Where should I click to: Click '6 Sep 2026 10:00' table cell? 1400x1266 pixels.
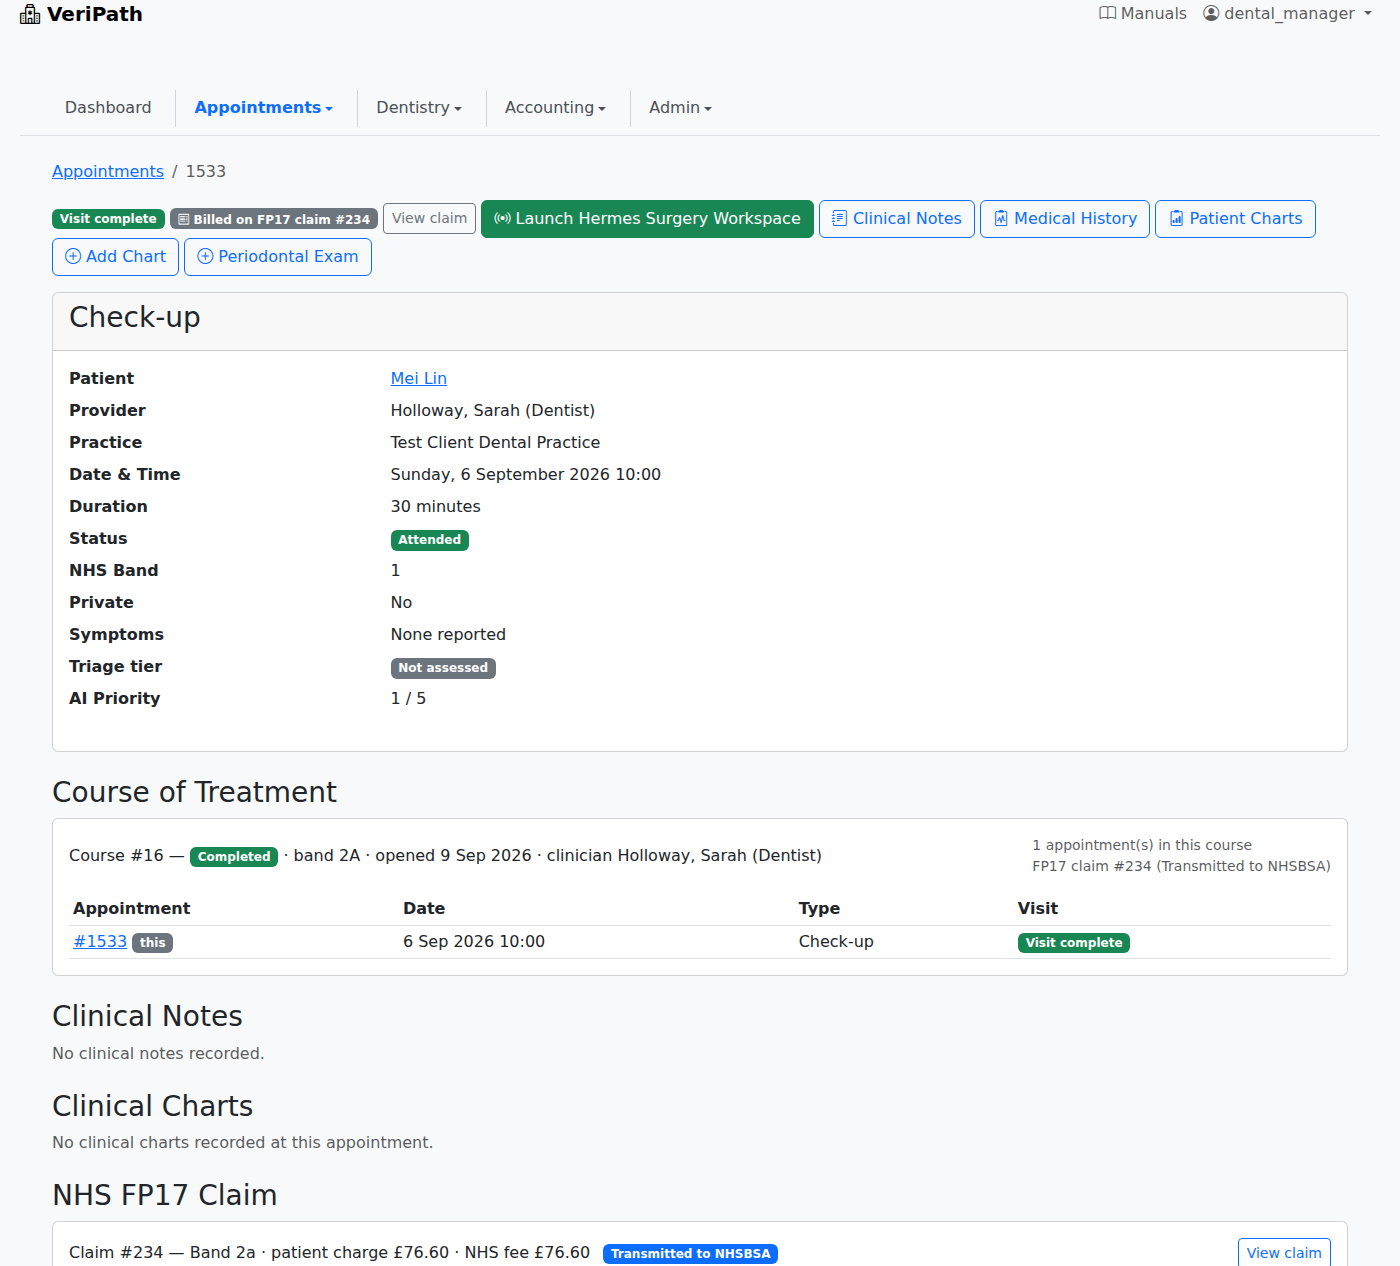[474, 941]
